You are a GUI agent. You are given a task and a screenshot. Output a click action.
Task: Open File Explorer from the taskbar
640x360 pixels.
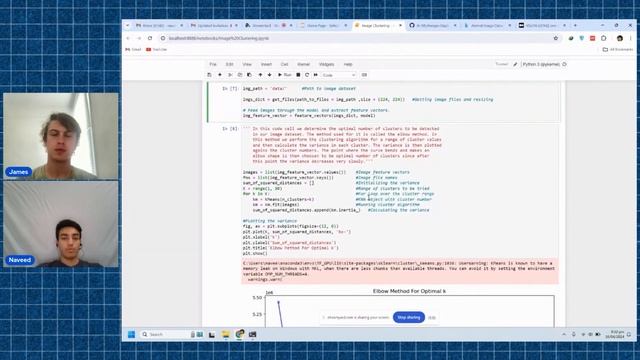point(225,334)
